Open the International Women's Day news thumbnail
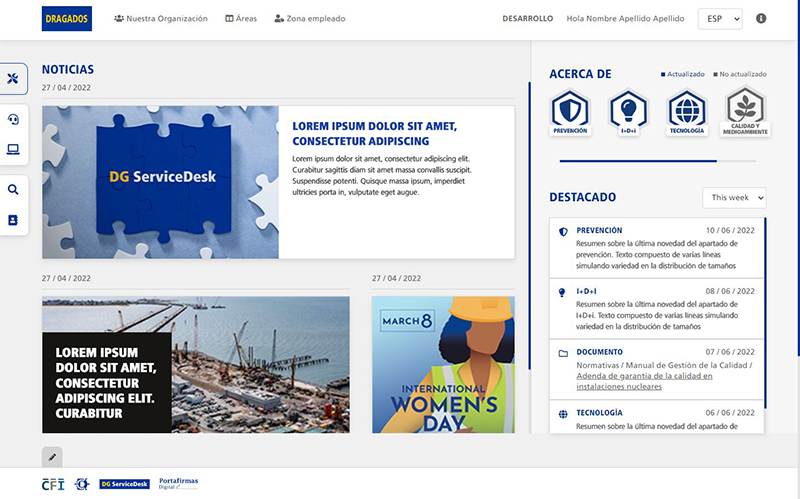 443,364
